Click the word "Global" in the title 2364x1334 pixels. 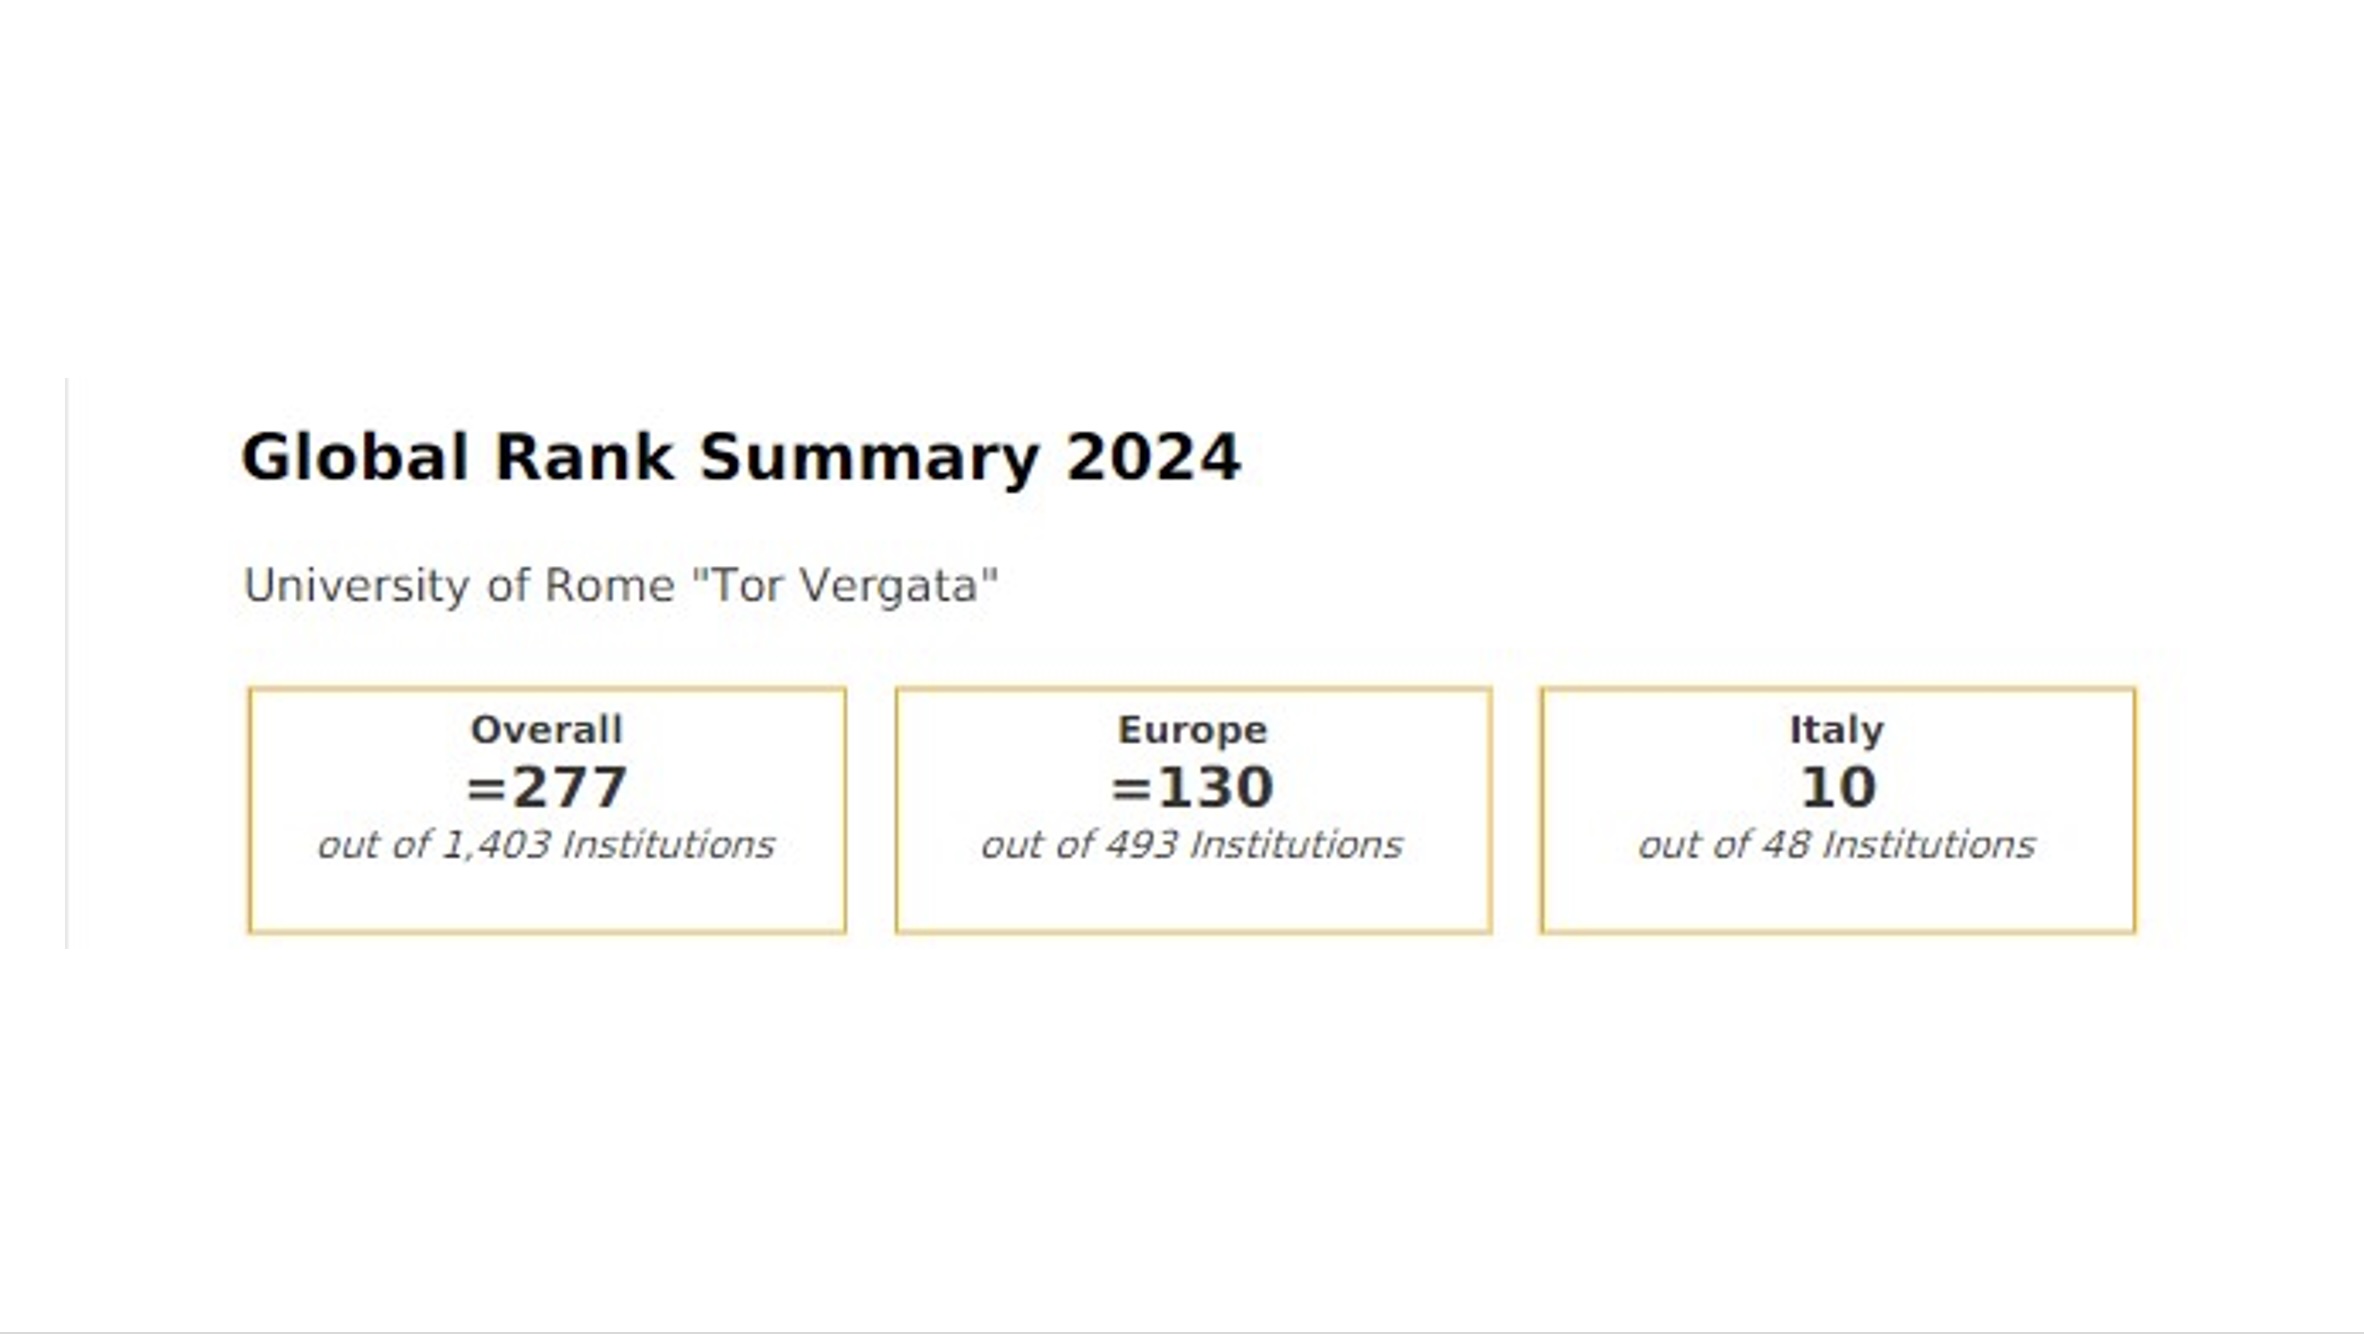click(355, 458)
